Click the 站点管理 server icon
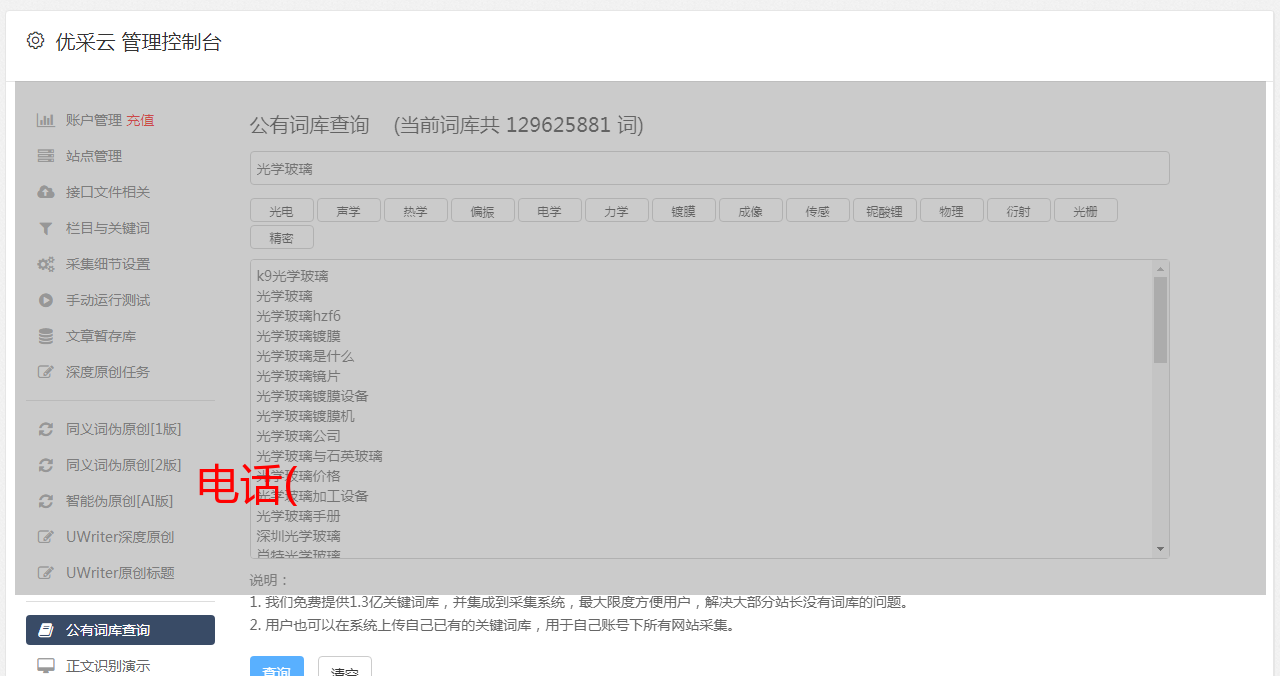The height and width of the screenshot is (676, 1280). click(46, 156)
